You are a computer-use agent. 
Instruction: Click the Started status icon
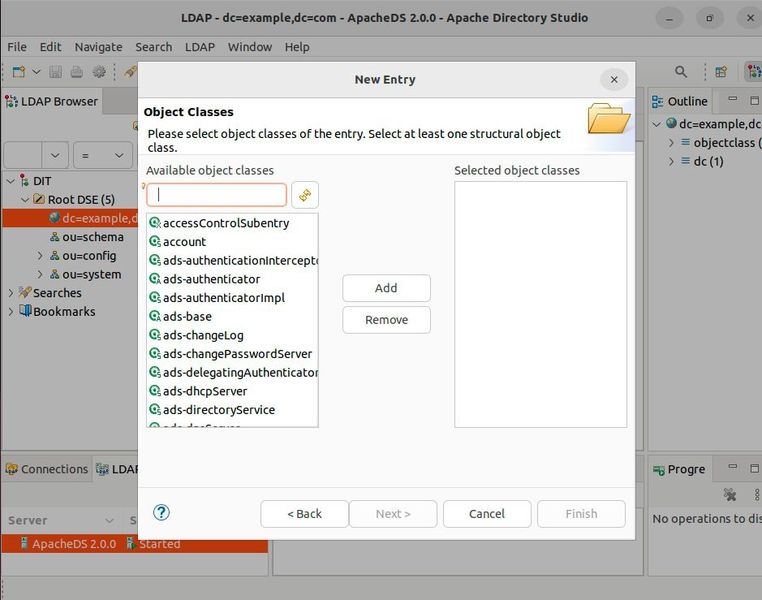[x=130, y=543]
